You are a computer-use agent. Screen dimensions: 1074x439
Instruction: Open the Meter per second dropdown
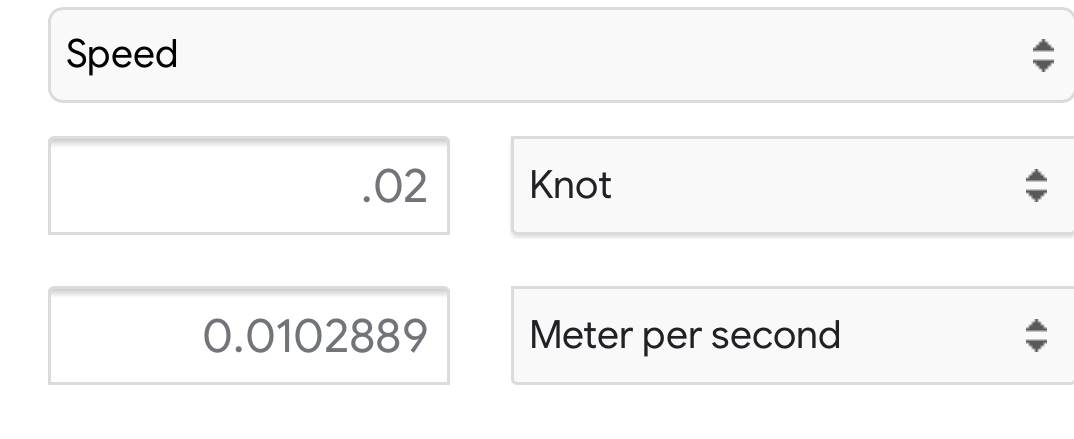click(792, 336)
